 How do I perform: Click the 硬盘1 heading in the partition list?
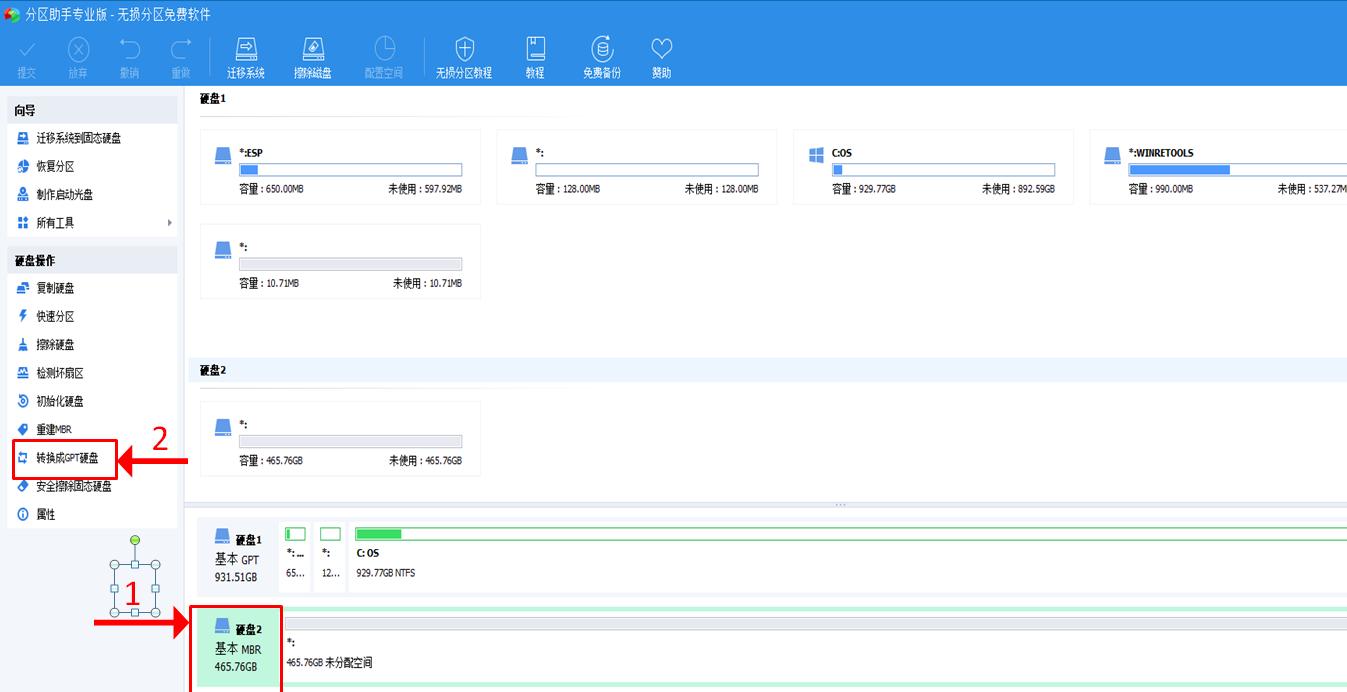click(x=213, y=99)
